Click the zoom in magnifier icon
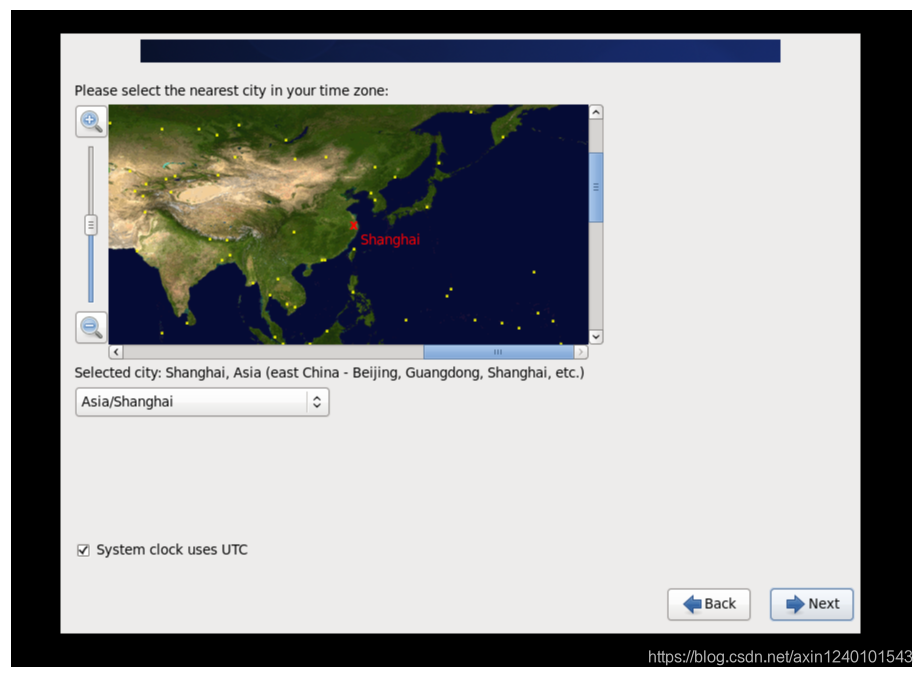923x676 pixels. 91,121
